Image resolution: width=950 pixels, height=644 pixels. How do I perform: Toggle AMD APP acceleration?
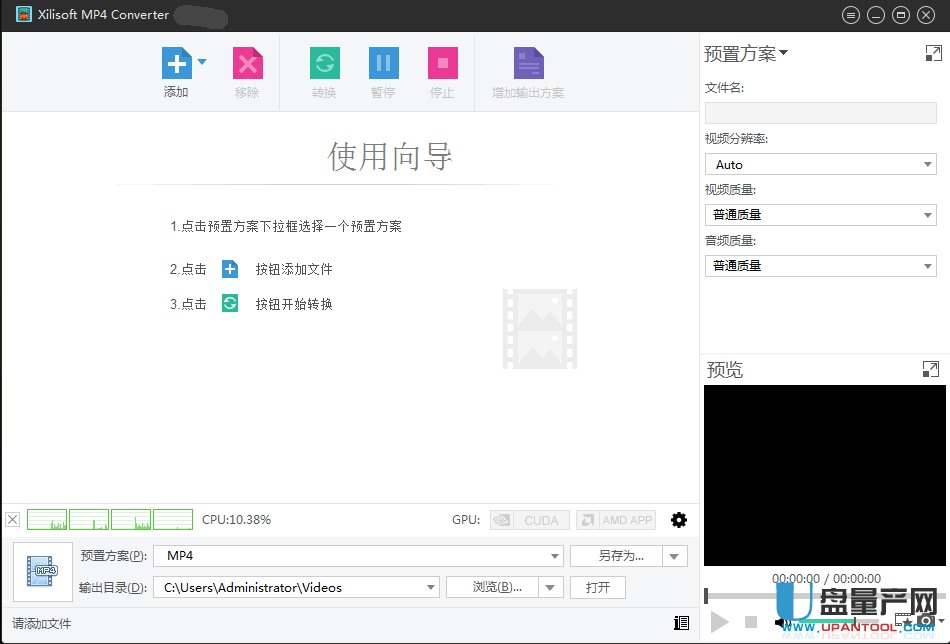tap(615, 519)
